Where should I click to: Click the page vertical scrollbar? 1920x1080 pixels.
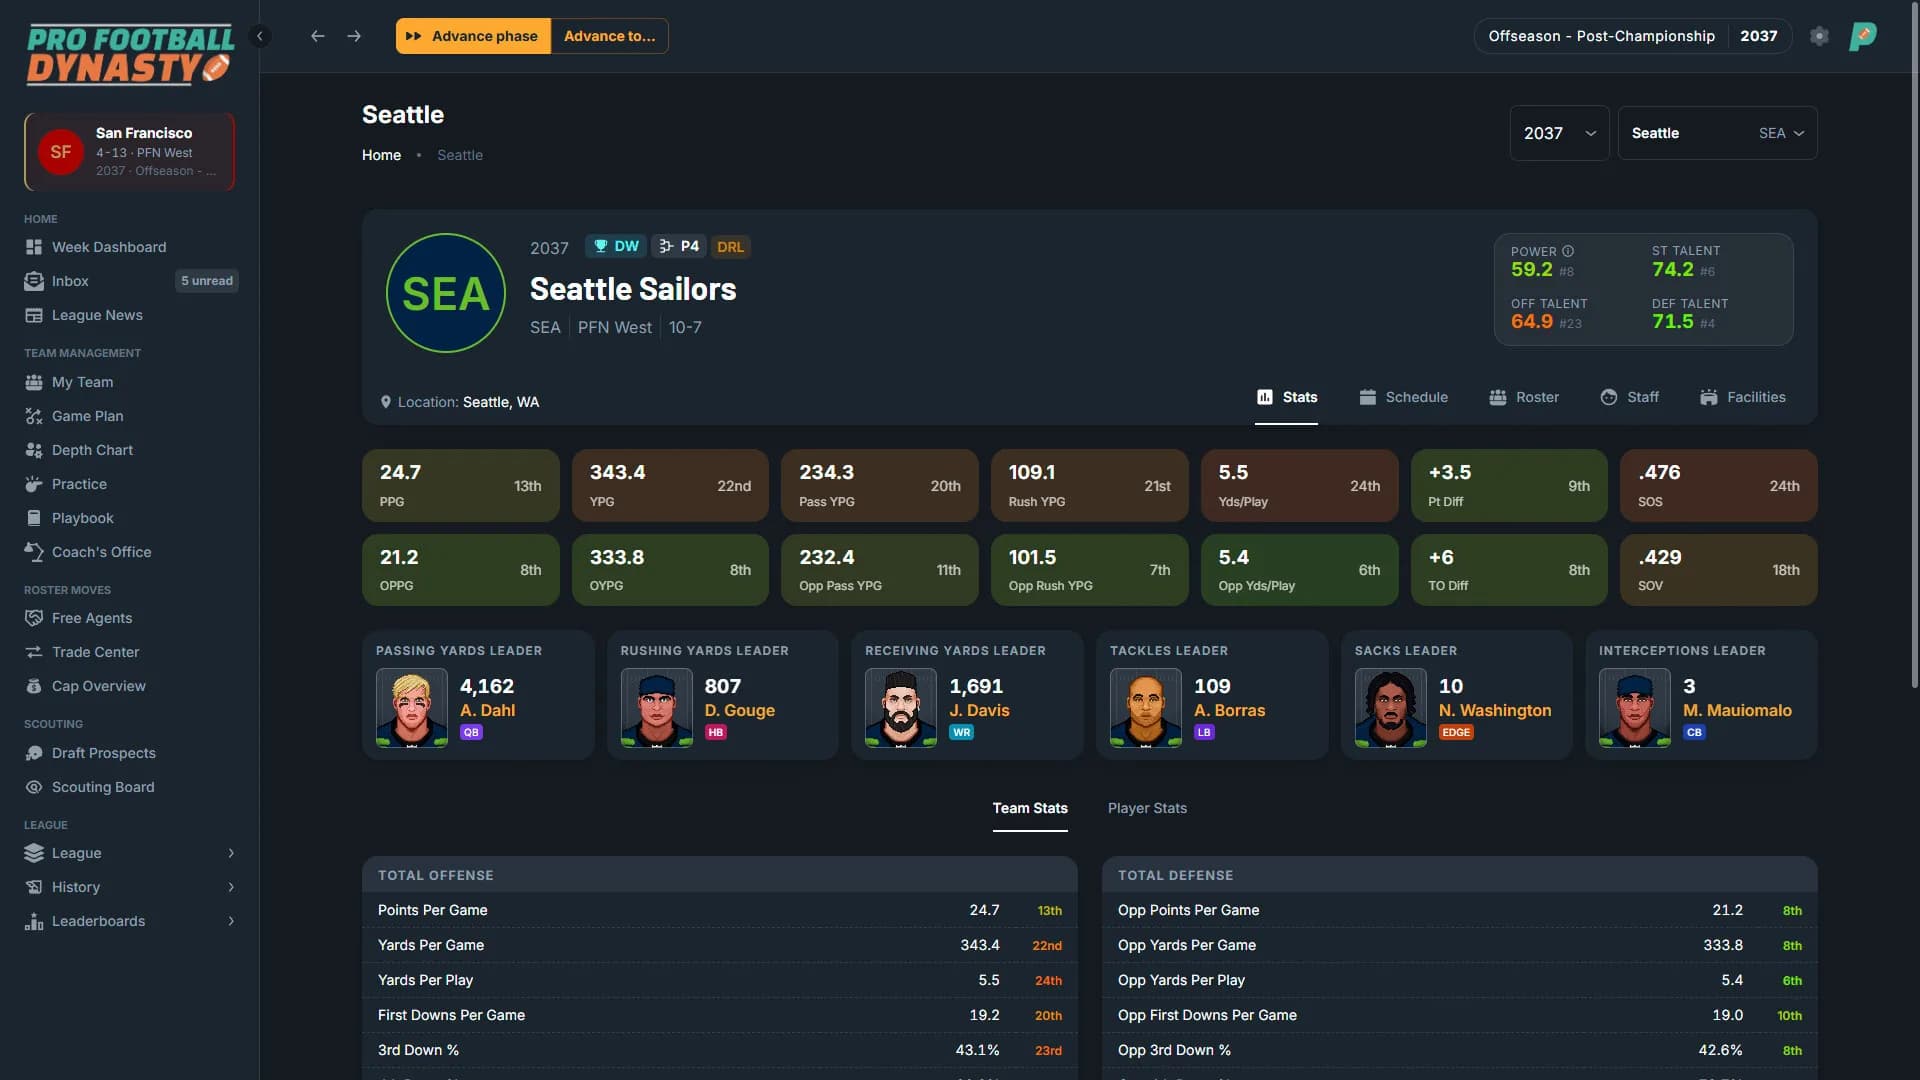pos(1914,345)
